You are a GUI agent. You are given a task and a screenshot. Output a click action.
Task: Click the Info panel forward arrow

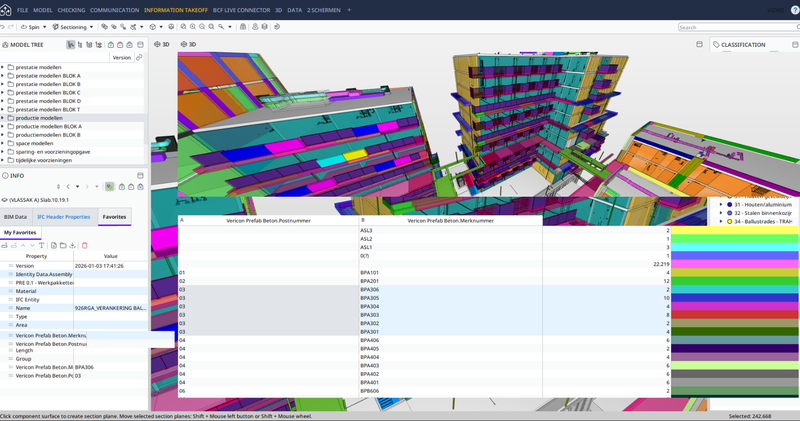pyautogui.click(x=87, y=187)
